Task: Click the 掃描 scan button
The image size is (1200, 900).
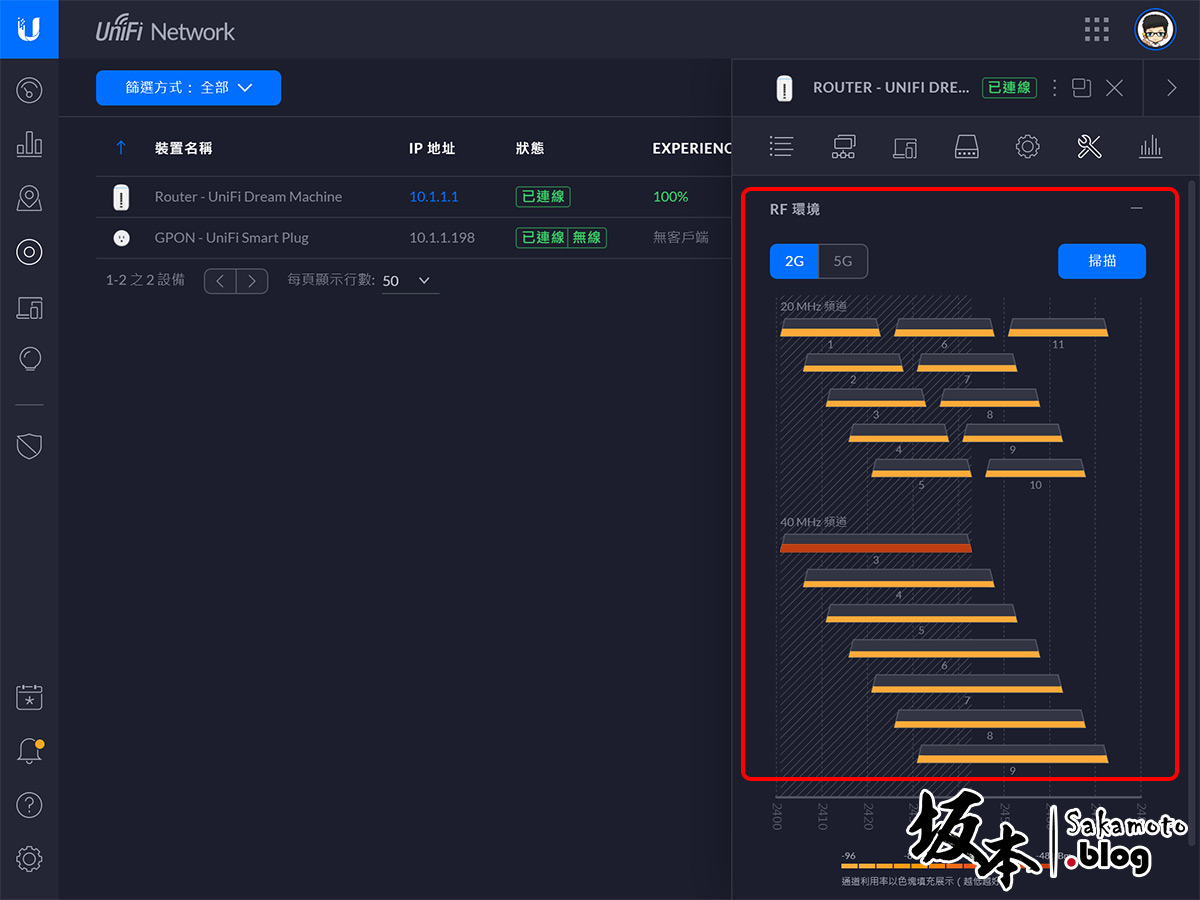Action: coord(1102,261)
